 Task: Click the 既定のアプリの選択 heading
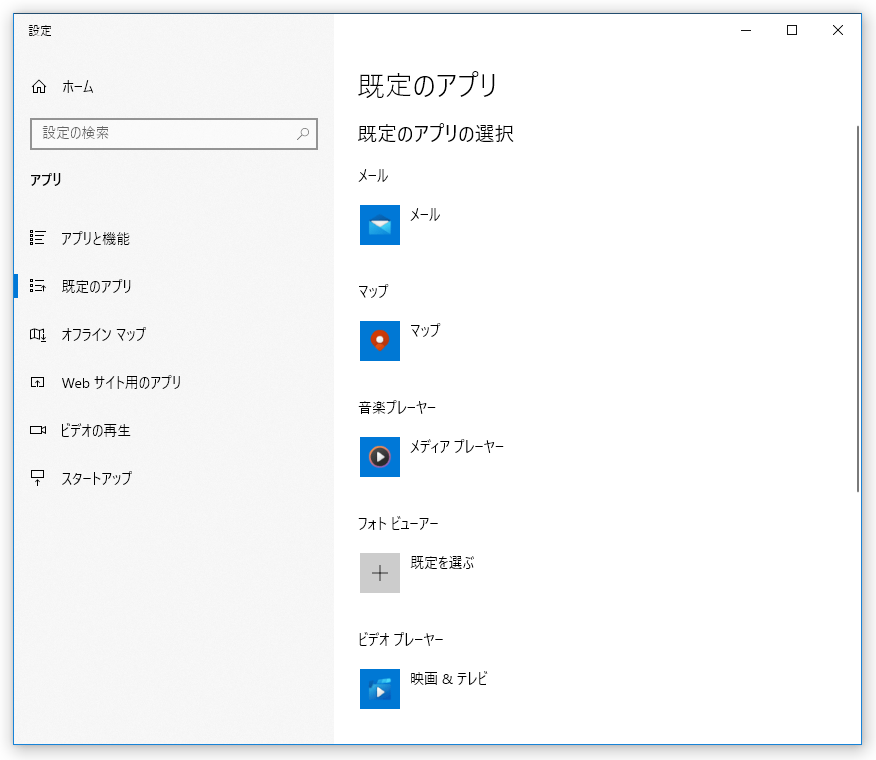pyautogui.click(x=435, y=134)
